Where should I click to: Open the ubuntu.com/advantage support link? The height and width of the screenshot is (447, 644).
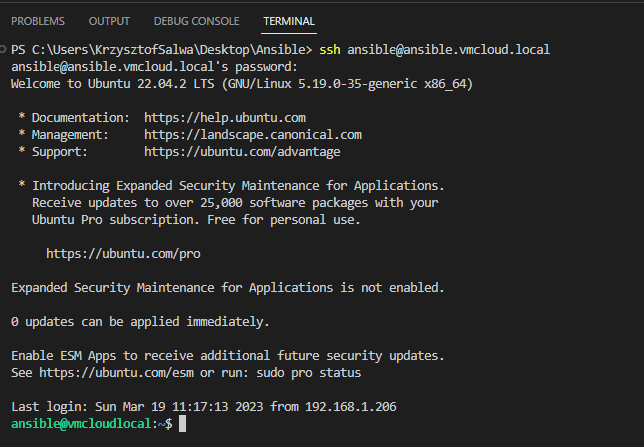point(242,152)
